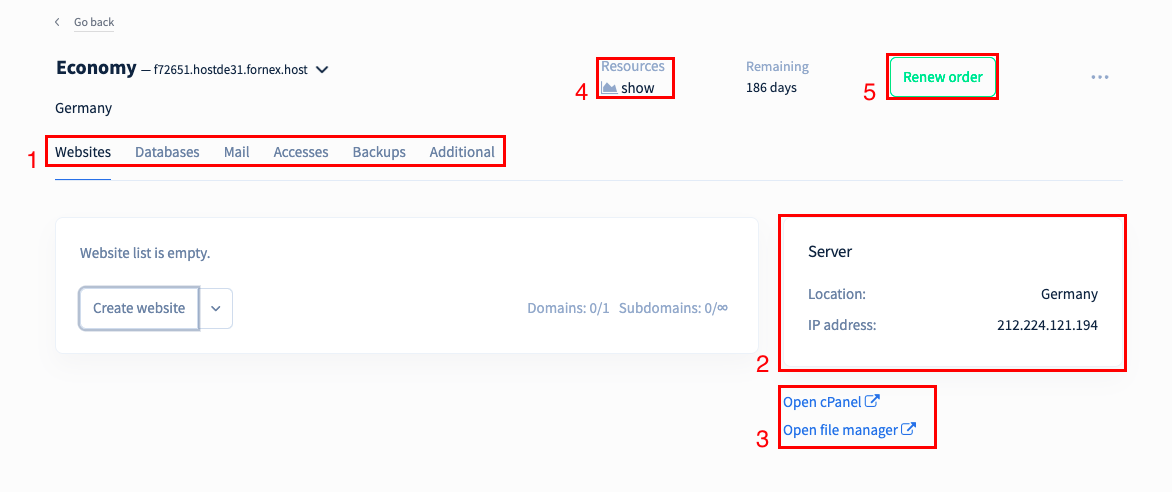Click the Open file manager link
Screen dimensions: 1172x492
840,431
